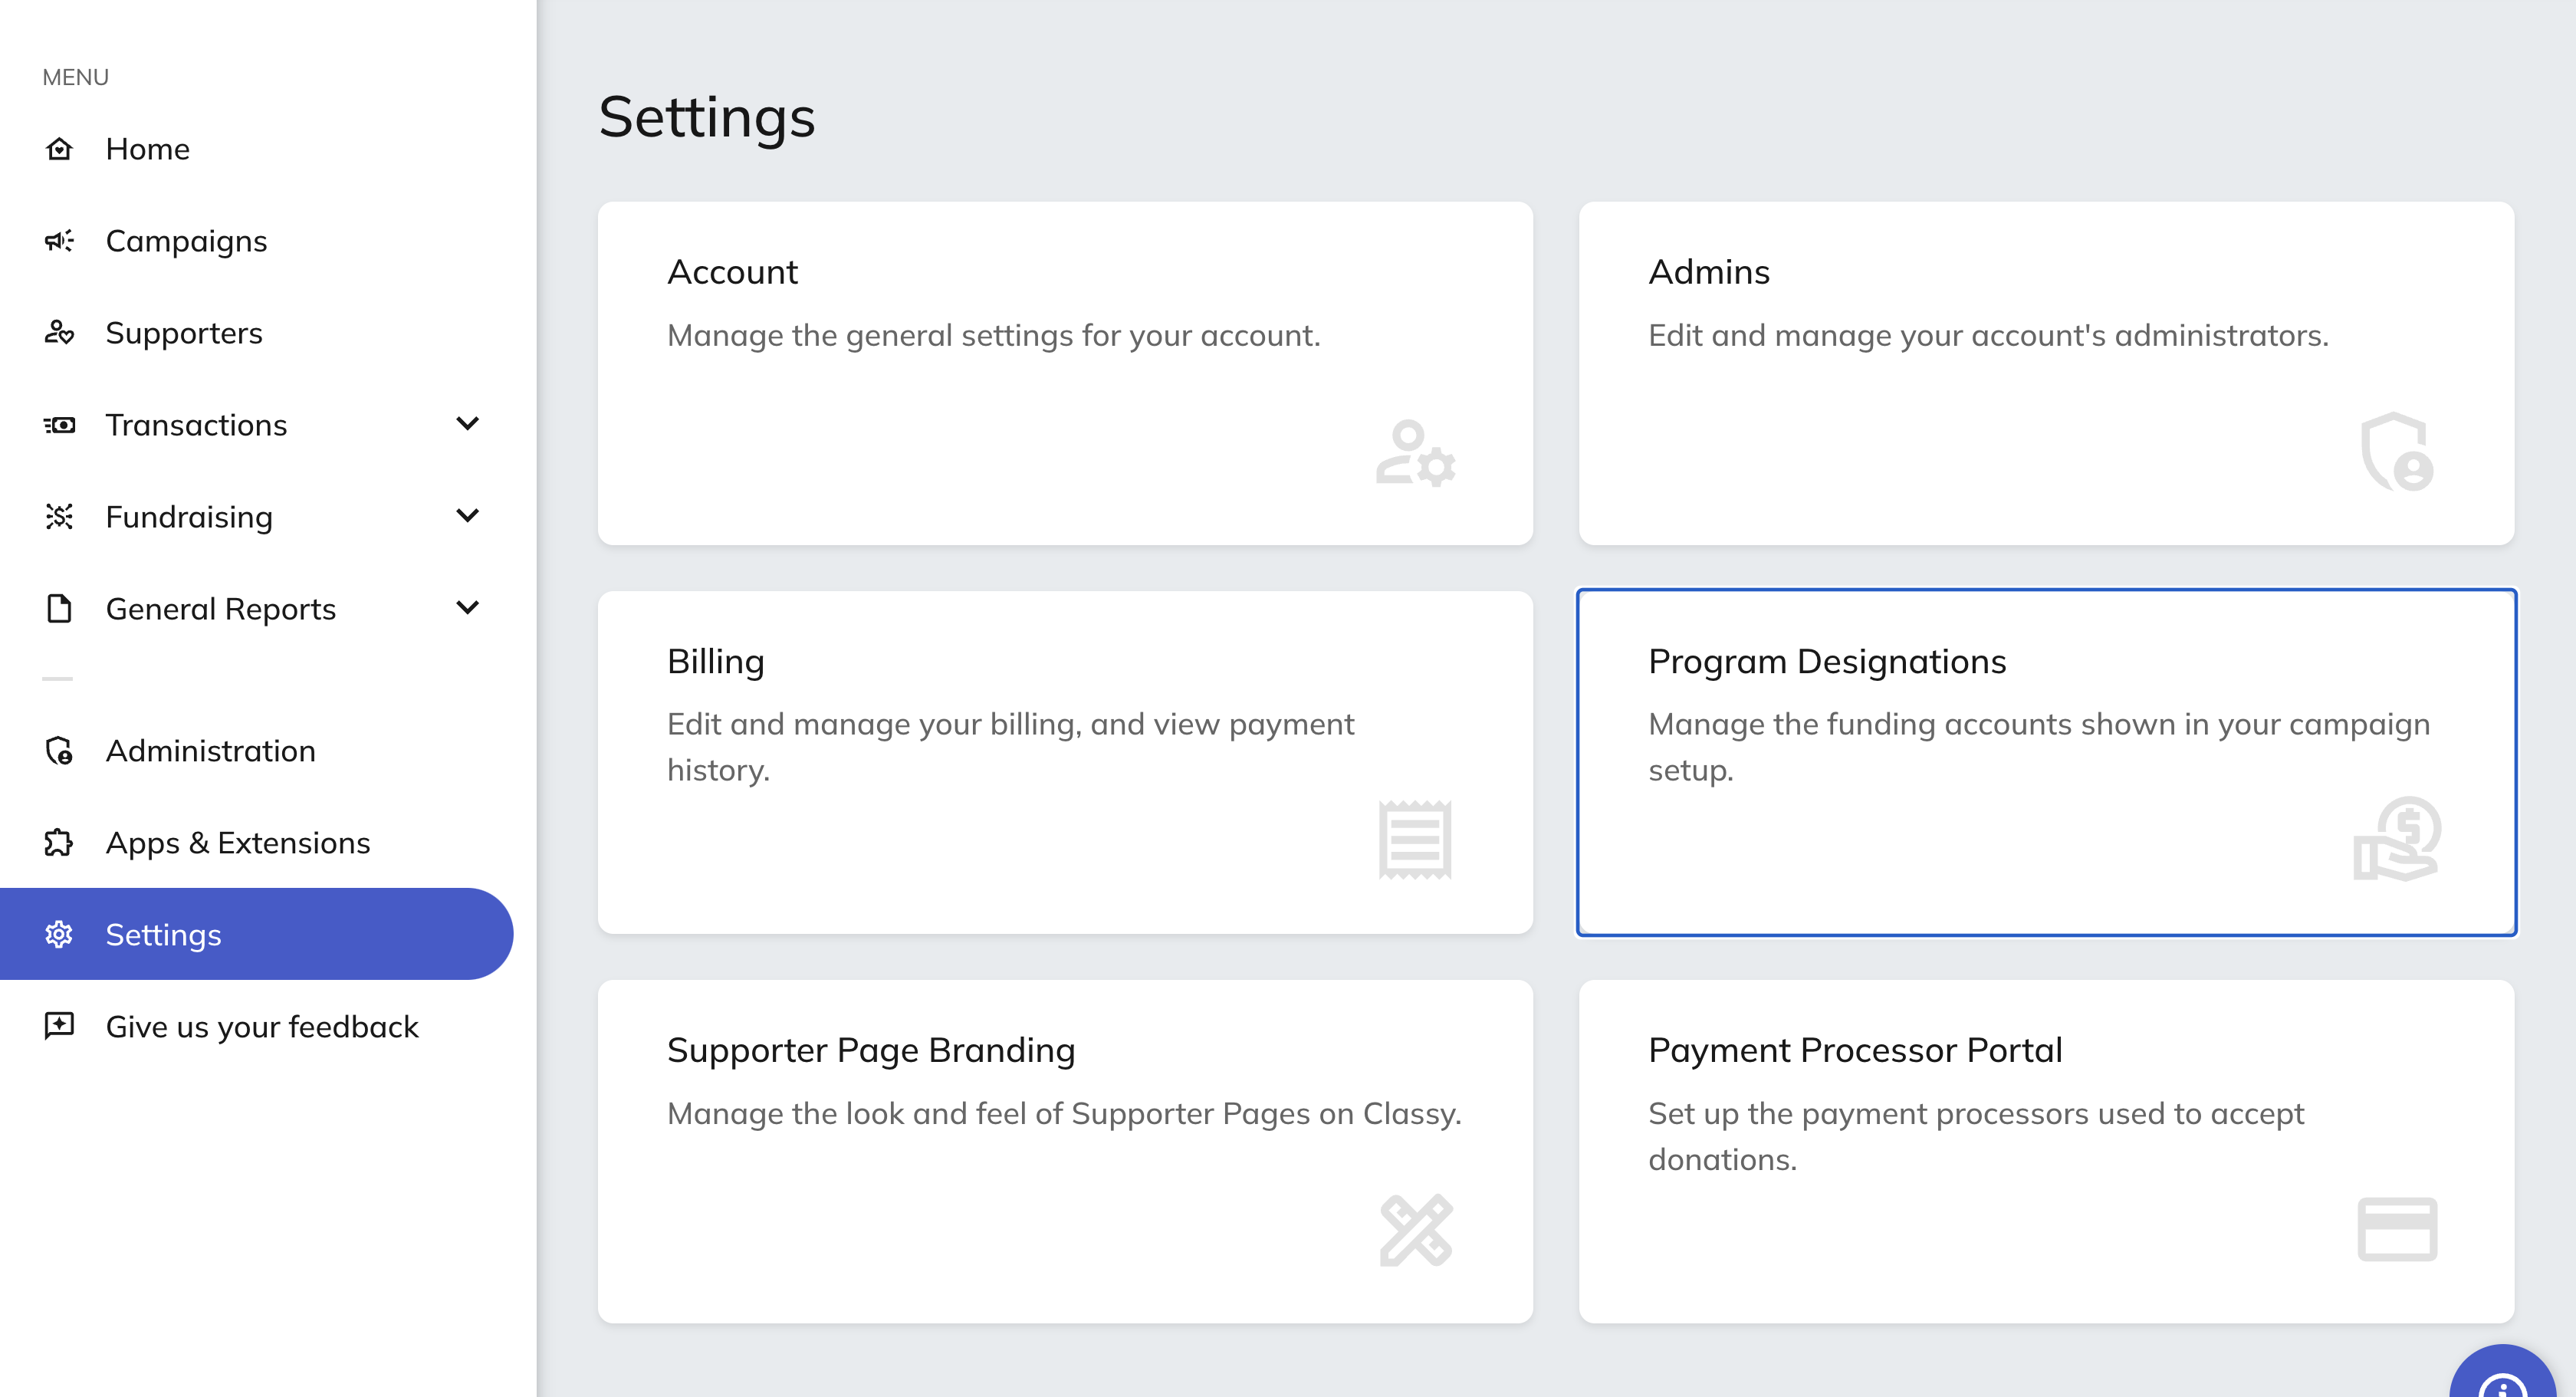Image resolution: width=2576 pixels, height=1397 pixels.
Task: Click the shield-user icon on Admins card
Action: pyautogui.click(x=2397, y=452)
